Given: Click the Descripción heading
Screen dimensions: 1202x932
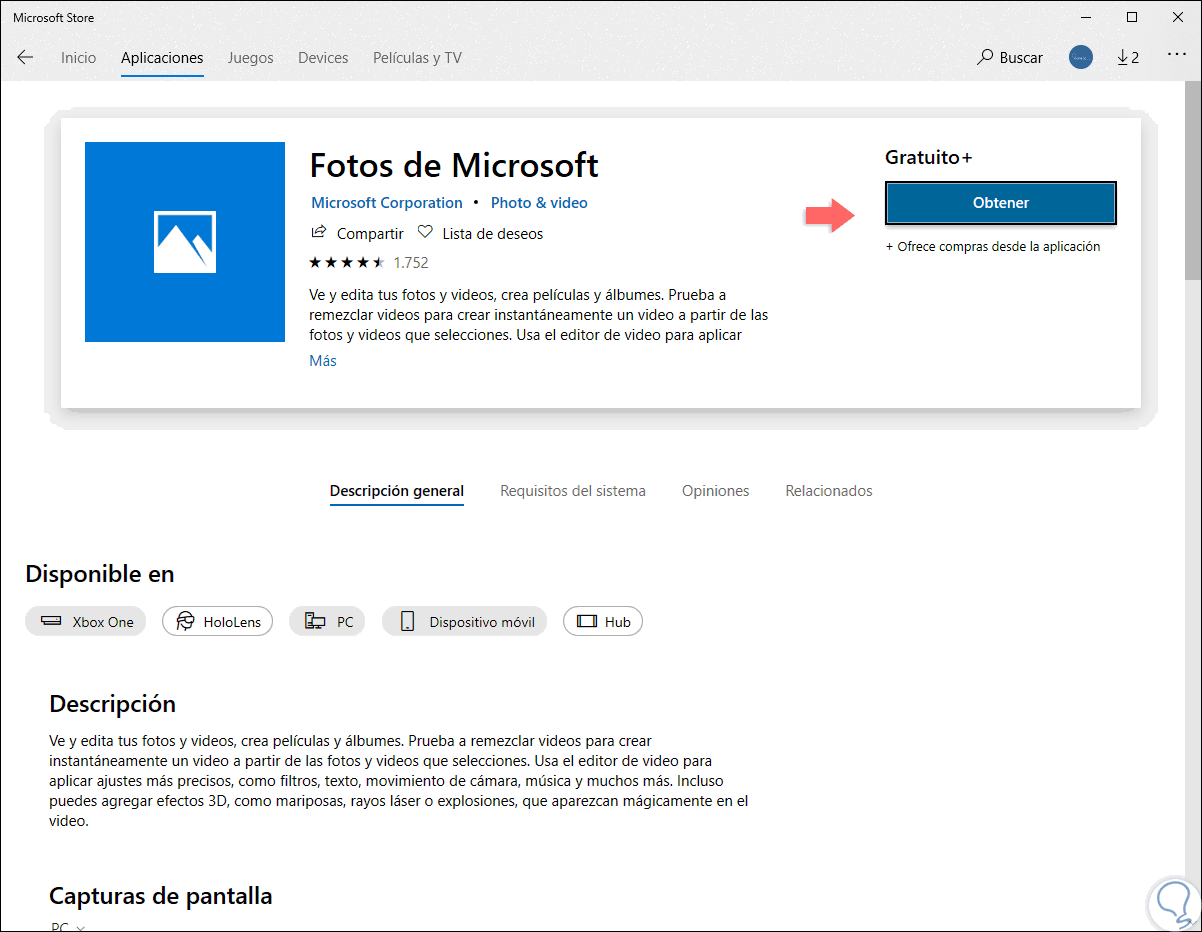Looking at the screenshot, I should 113,704.
